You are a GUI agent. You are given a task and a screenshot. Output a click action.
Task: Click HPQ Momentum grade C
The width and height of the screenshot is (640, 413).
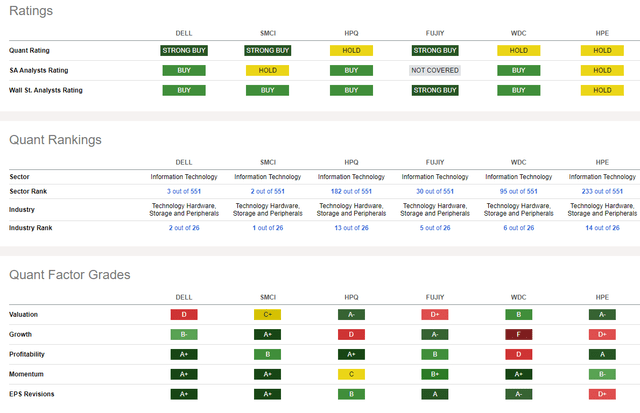351,374
